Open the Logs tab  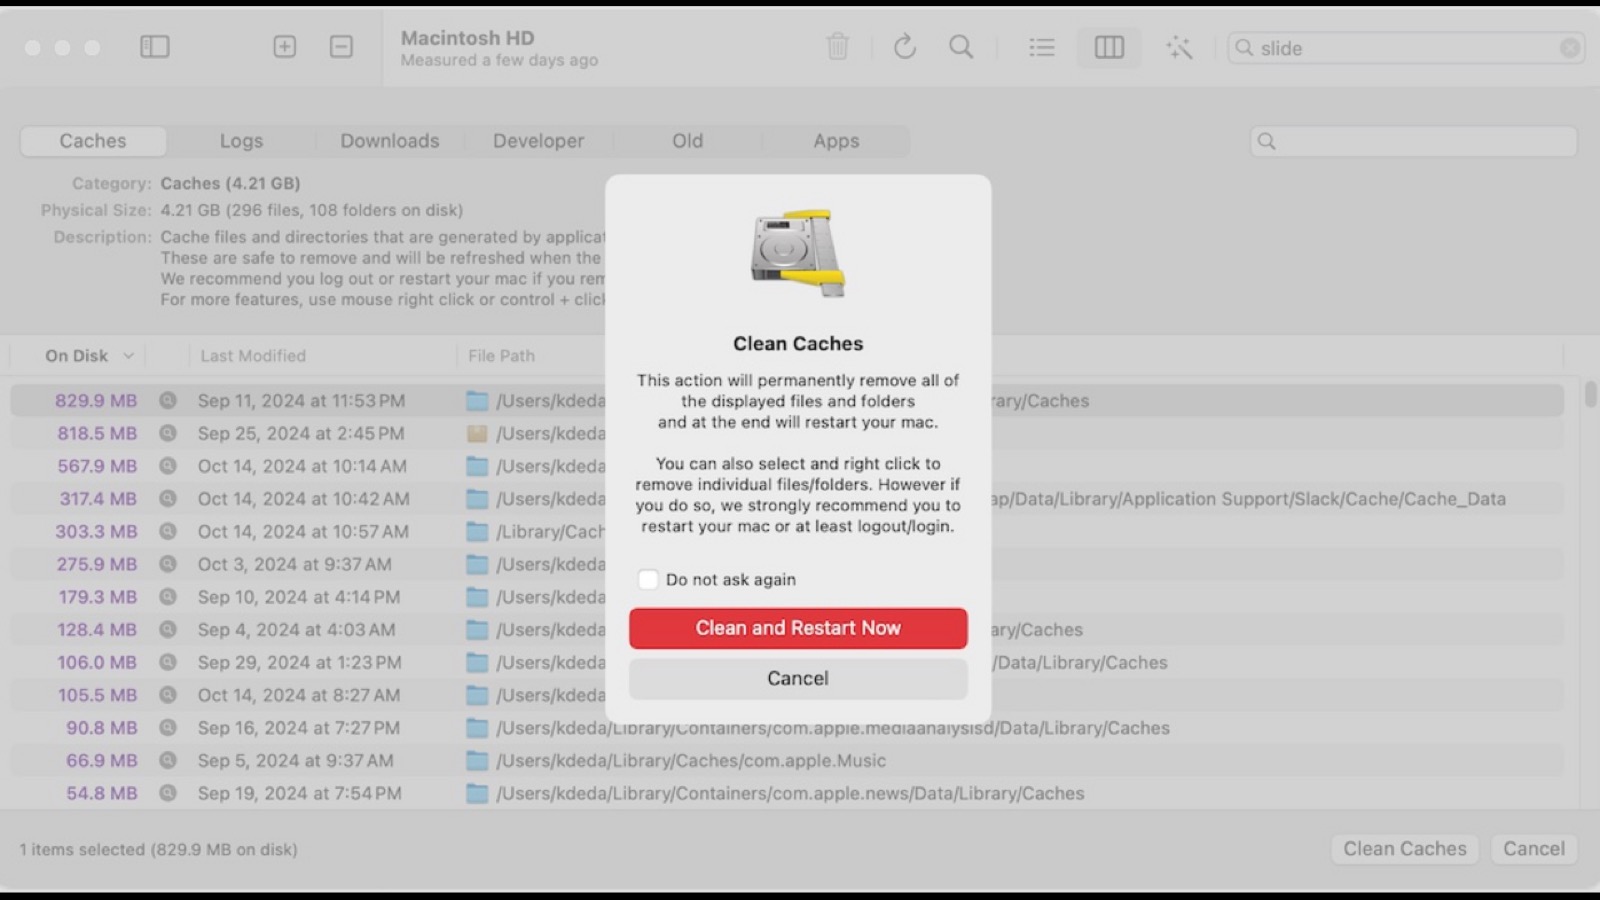[x=241, y=141]
